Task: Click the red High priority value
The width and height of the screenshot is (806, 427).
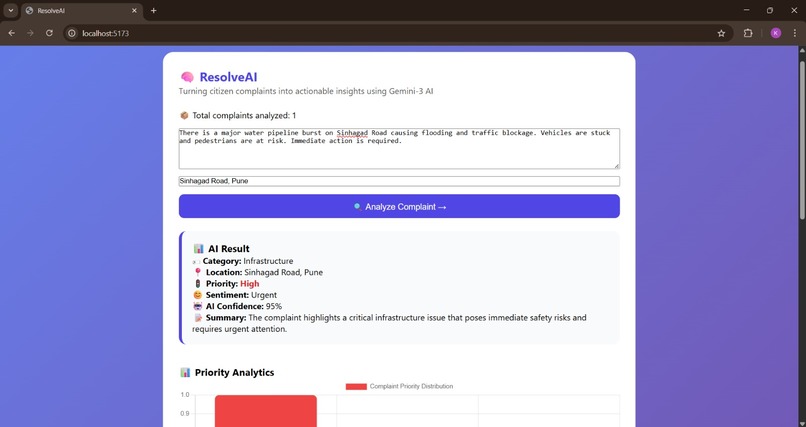Action: pos(250,284)
